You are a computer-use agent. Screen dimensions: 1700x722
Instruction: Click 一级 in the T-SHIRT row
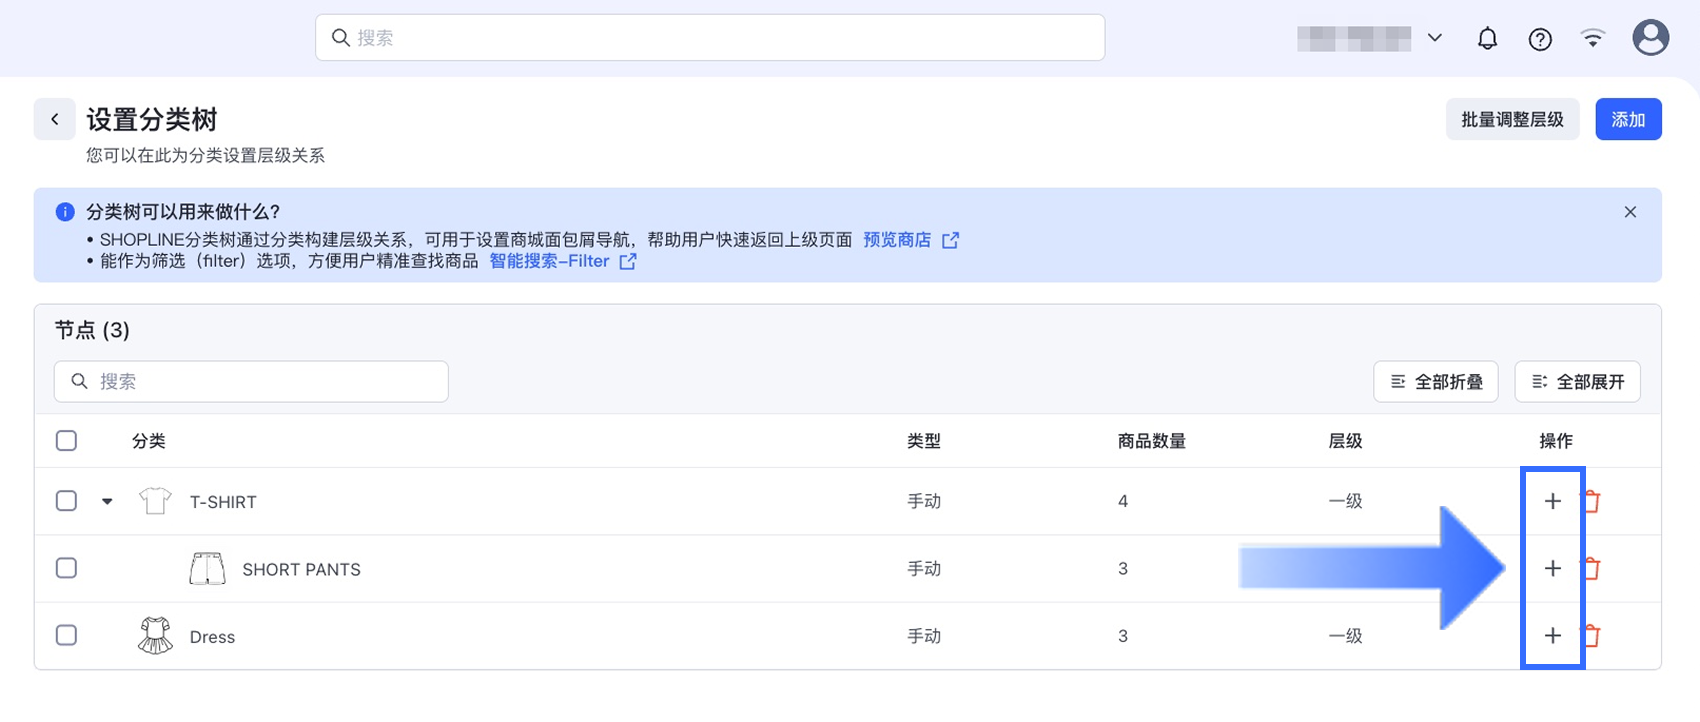[x=1345, y=501]
